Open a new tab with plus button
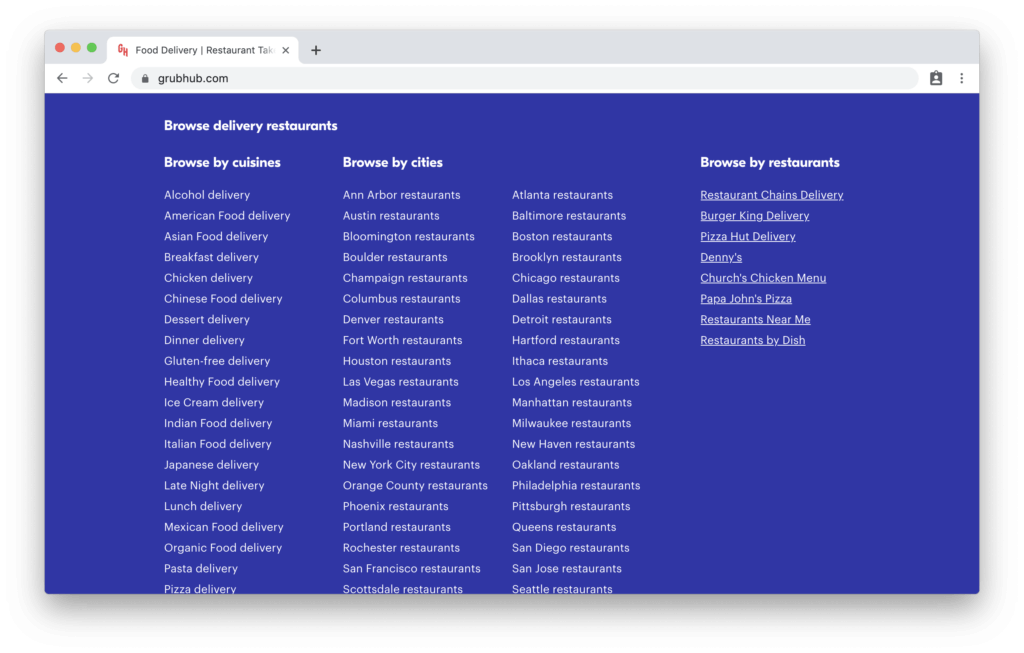This screenshot has height=653, width=1024. point(316,50)
